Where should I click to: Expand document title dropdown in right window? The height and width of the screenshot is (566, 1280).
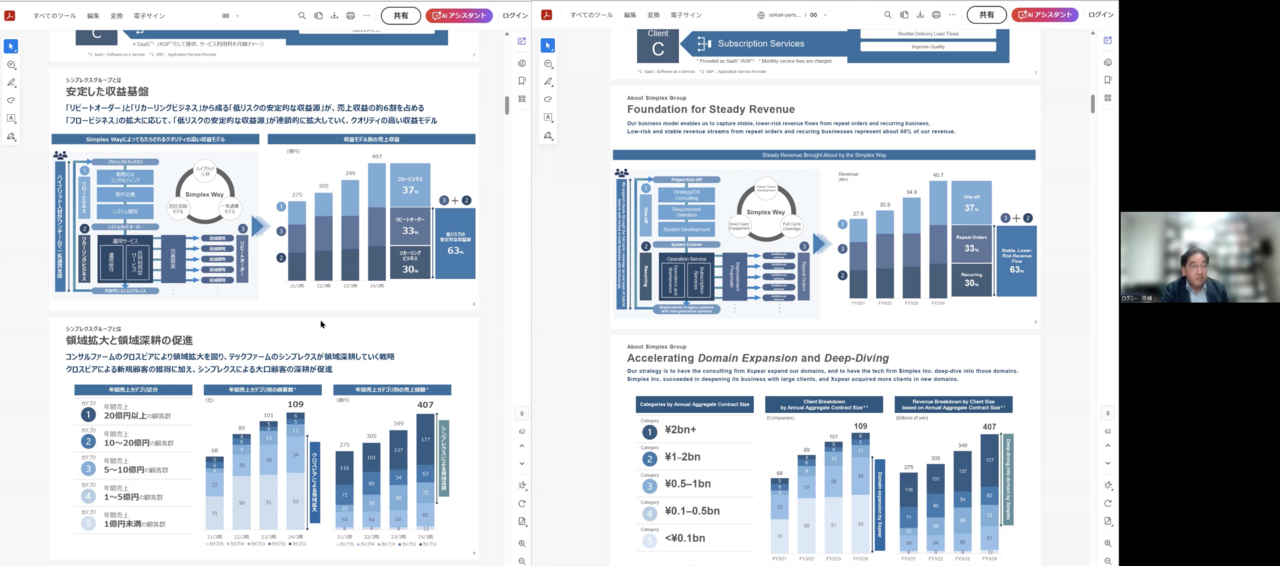point(825,16)
